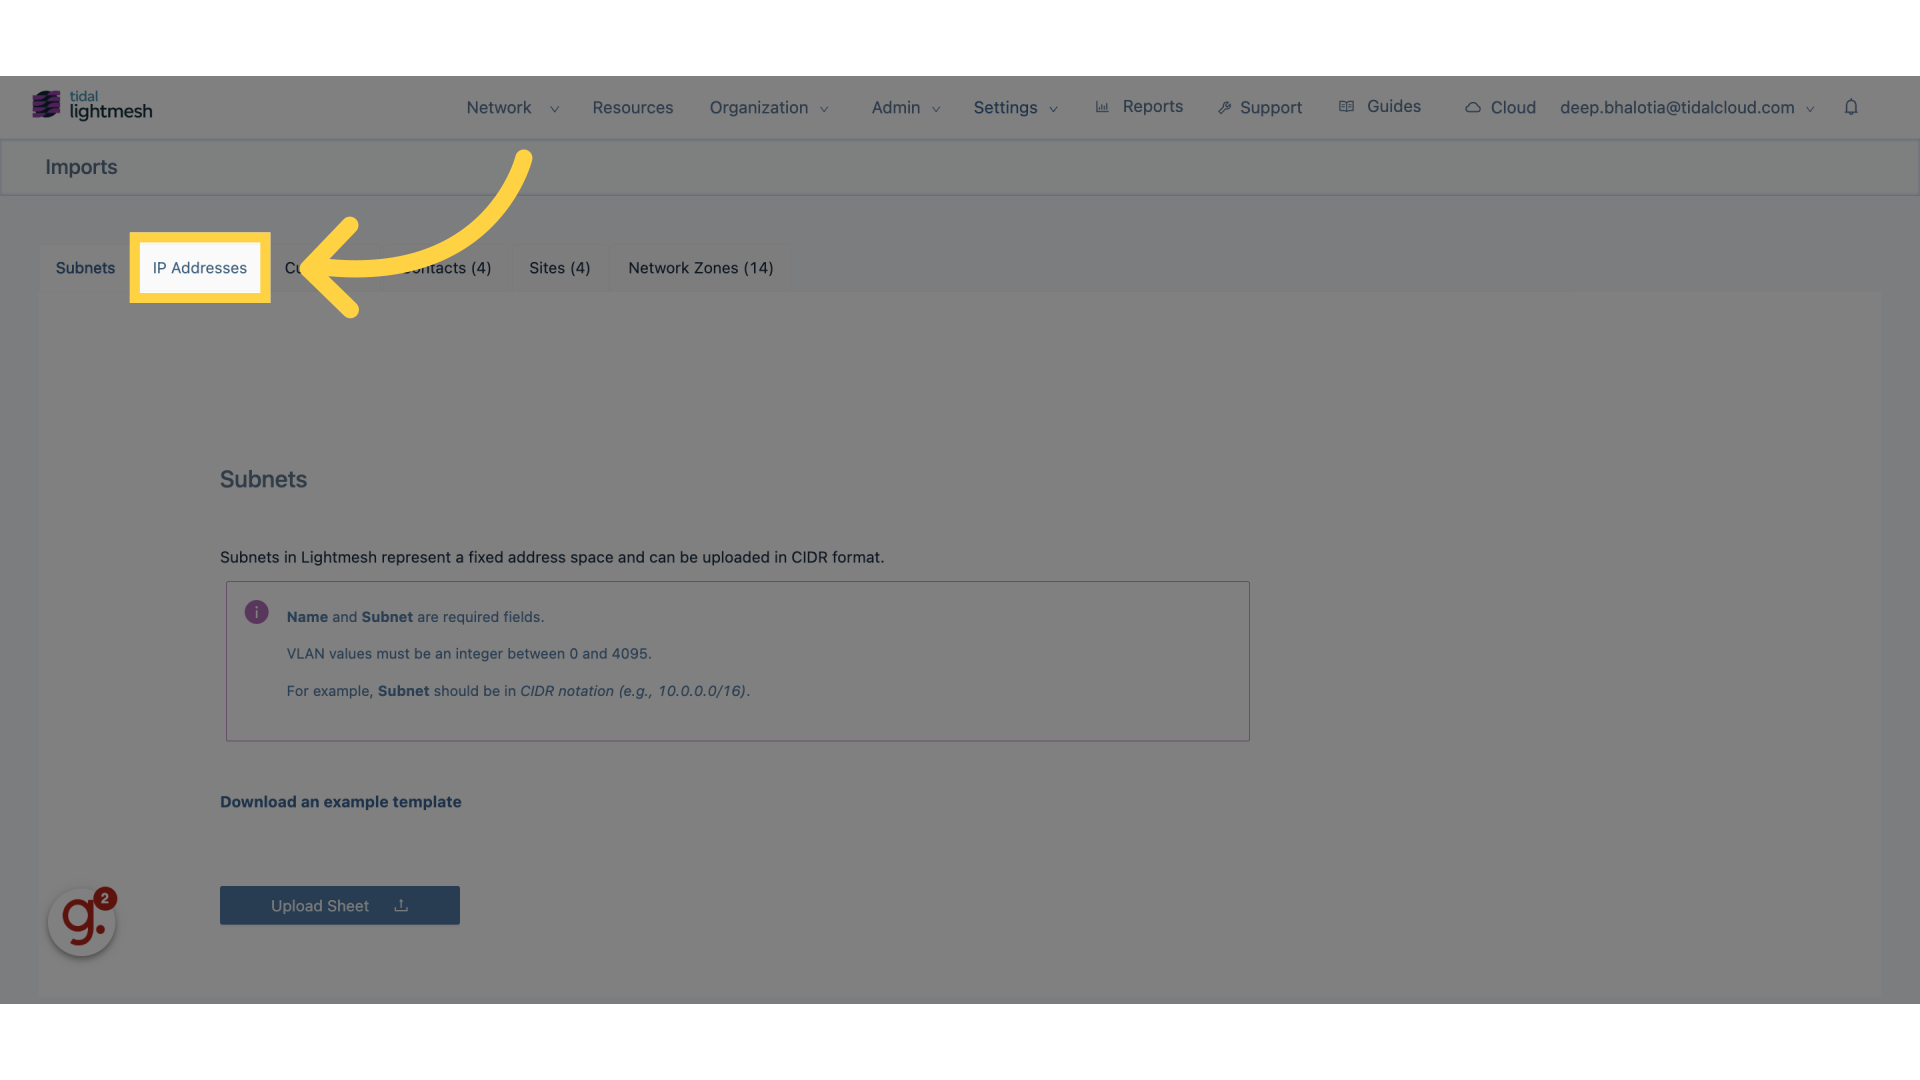Open the Resources section
Image resolution: width=1920 pixels, height=1080 pixels.
tap(632, 107)
